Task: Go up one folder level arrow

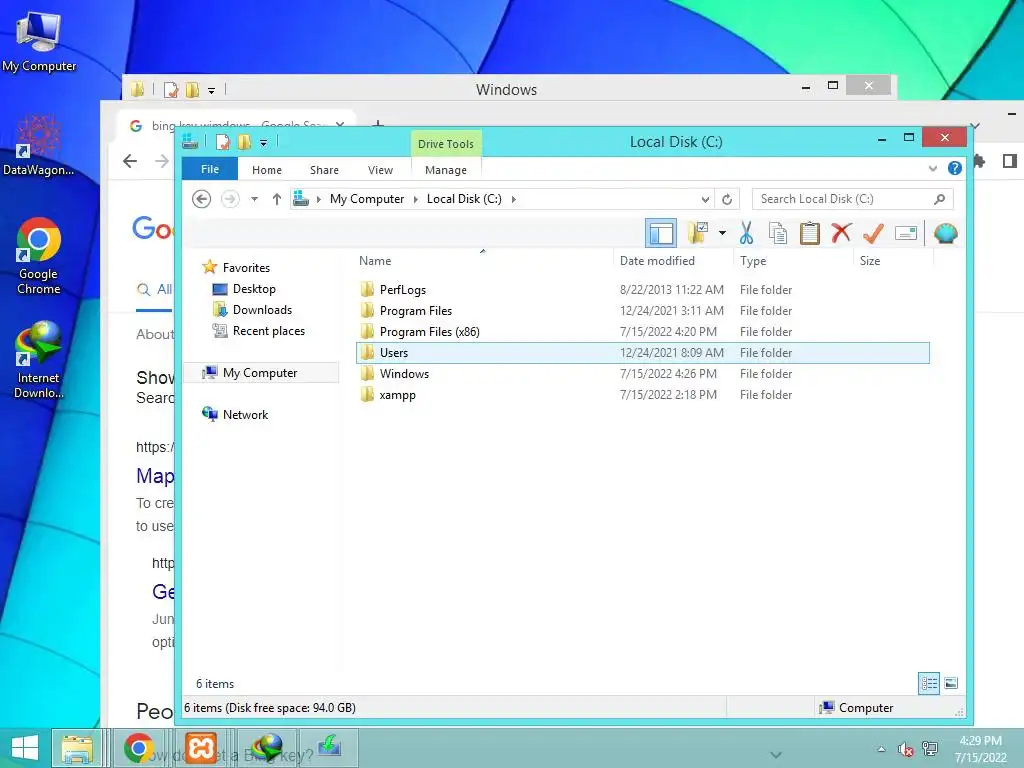Action: 277,199
